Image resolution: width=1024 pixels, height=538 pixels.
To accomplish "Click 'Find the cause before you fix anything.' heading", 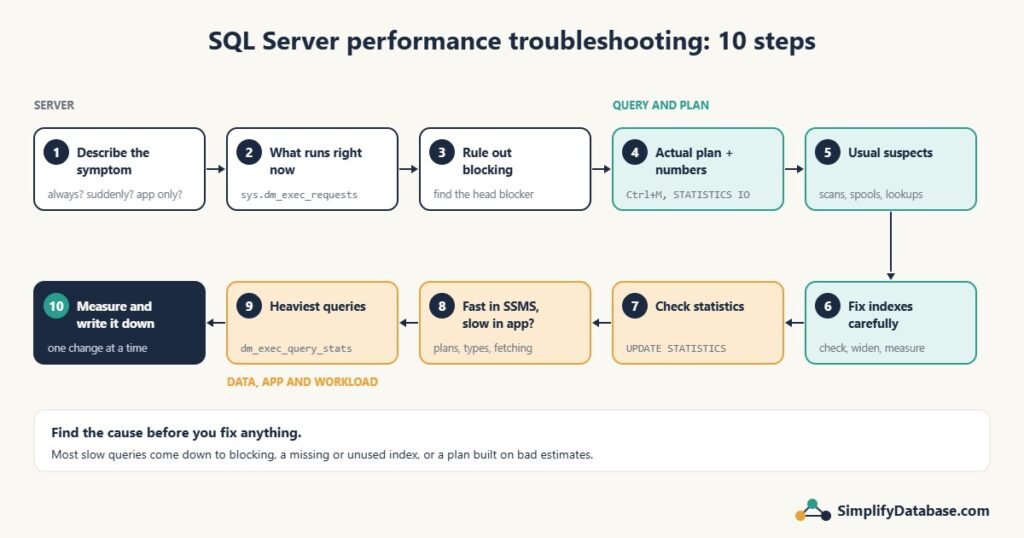I will (x=176, y=432).
